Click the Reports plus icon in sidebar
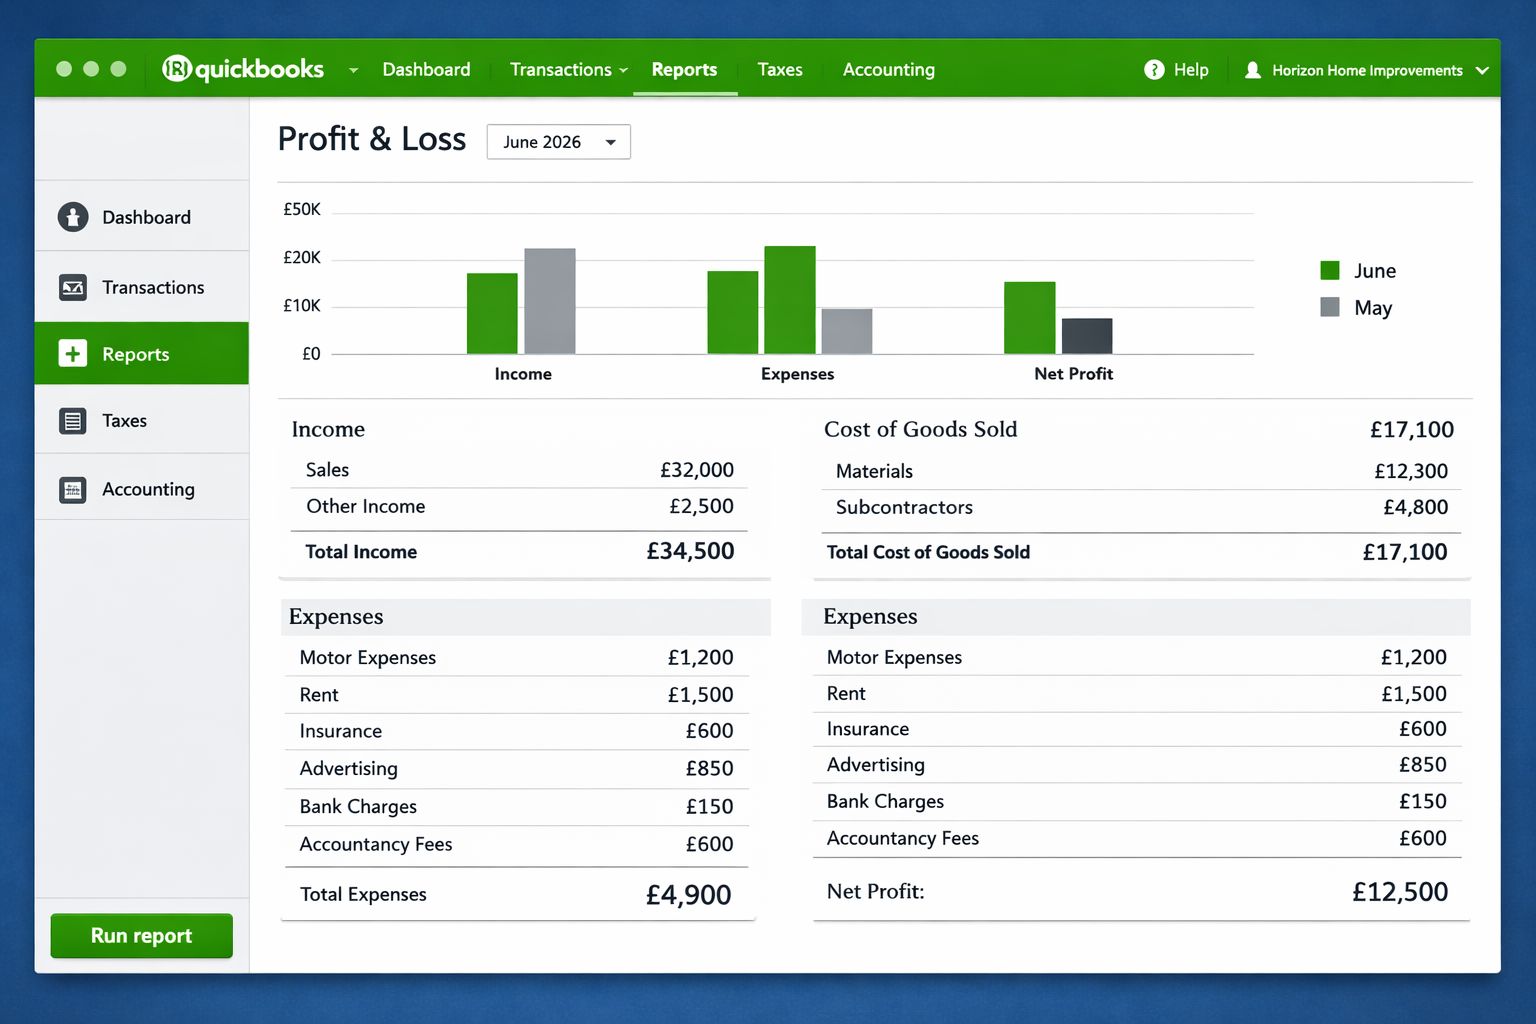Viewport: 1536px width, 1024px height. click(x=73, y=354)
